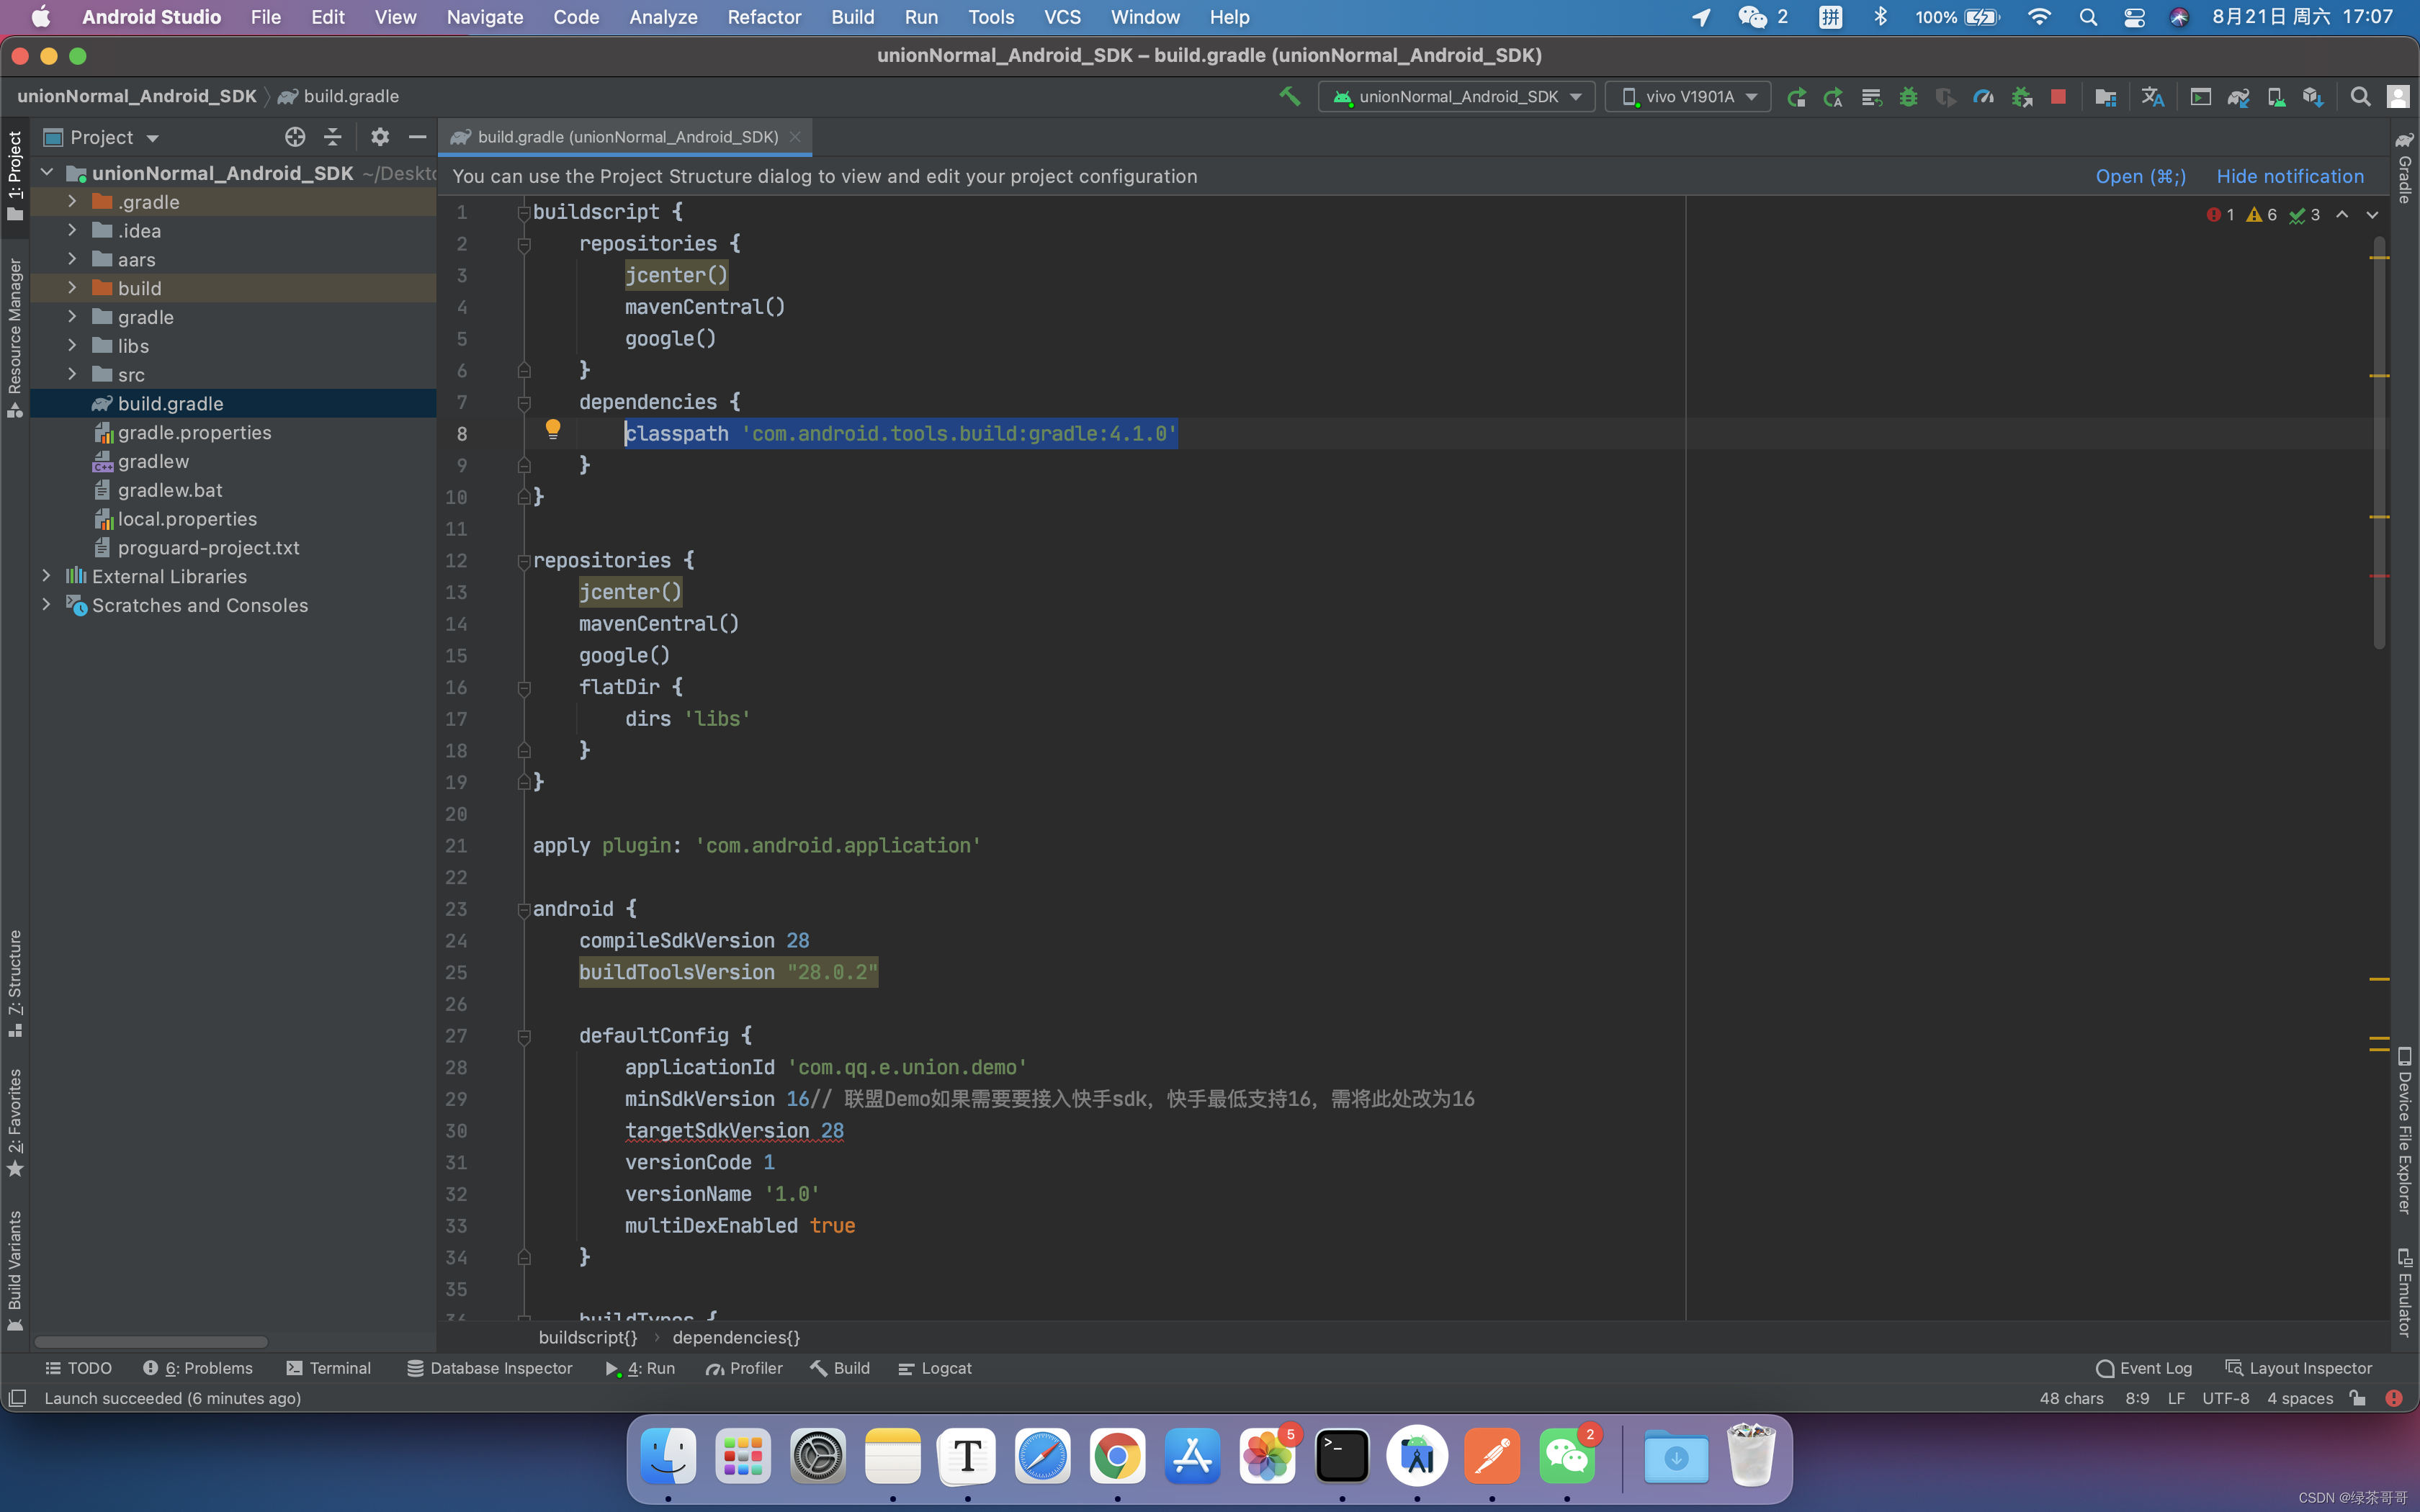Click the Hide notification link
This screenshot has width=2420, height=1512.
pos(2289,176)
